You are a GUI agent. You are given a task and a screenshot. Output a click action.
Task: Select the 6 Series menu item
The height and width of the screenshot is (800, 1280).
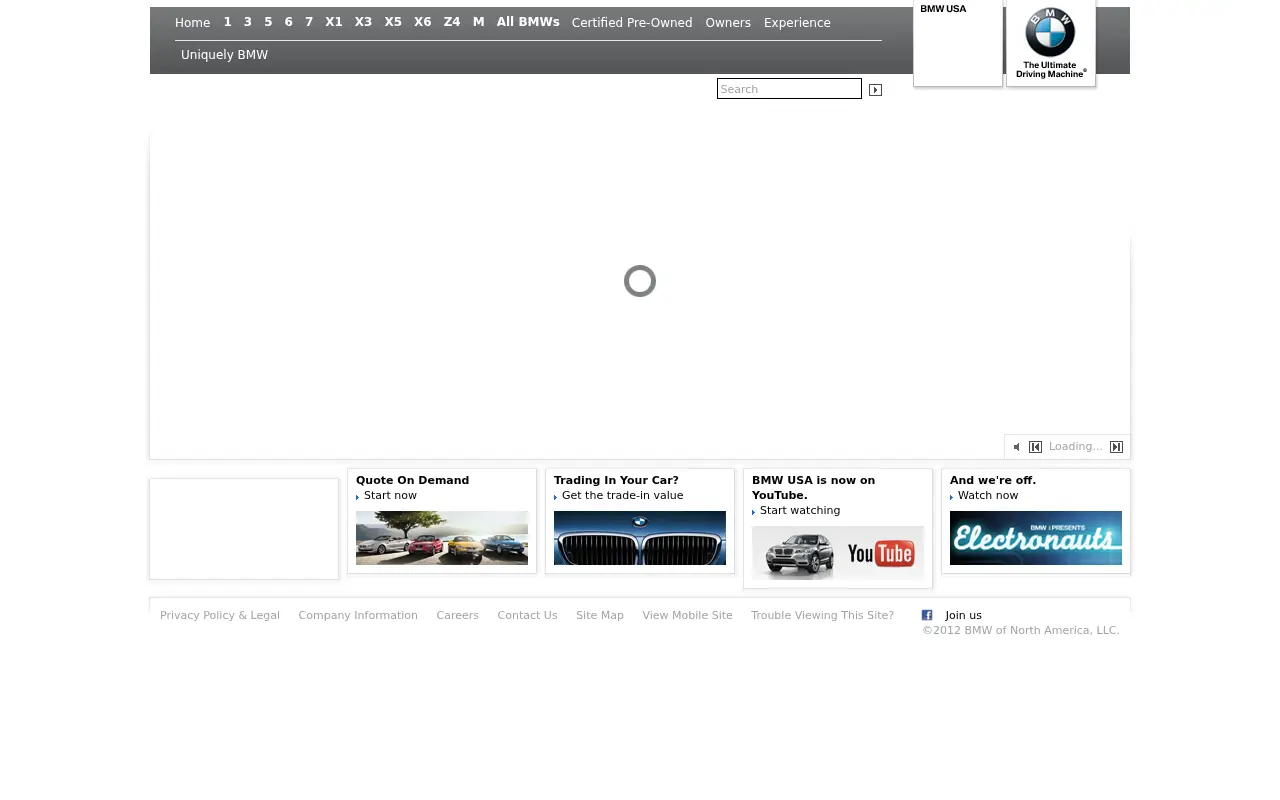[x=289, y=22]
